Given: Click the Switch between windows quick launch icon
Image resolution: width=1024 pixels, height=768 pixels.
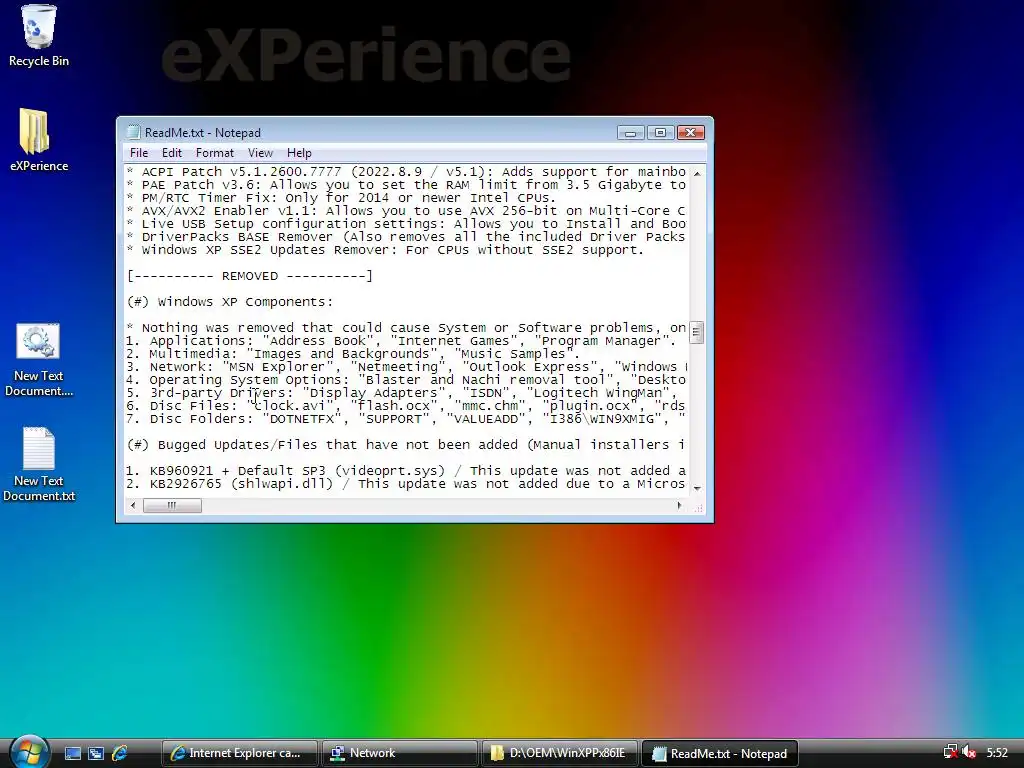Looking at the screenshot, I should pos(96,753).
